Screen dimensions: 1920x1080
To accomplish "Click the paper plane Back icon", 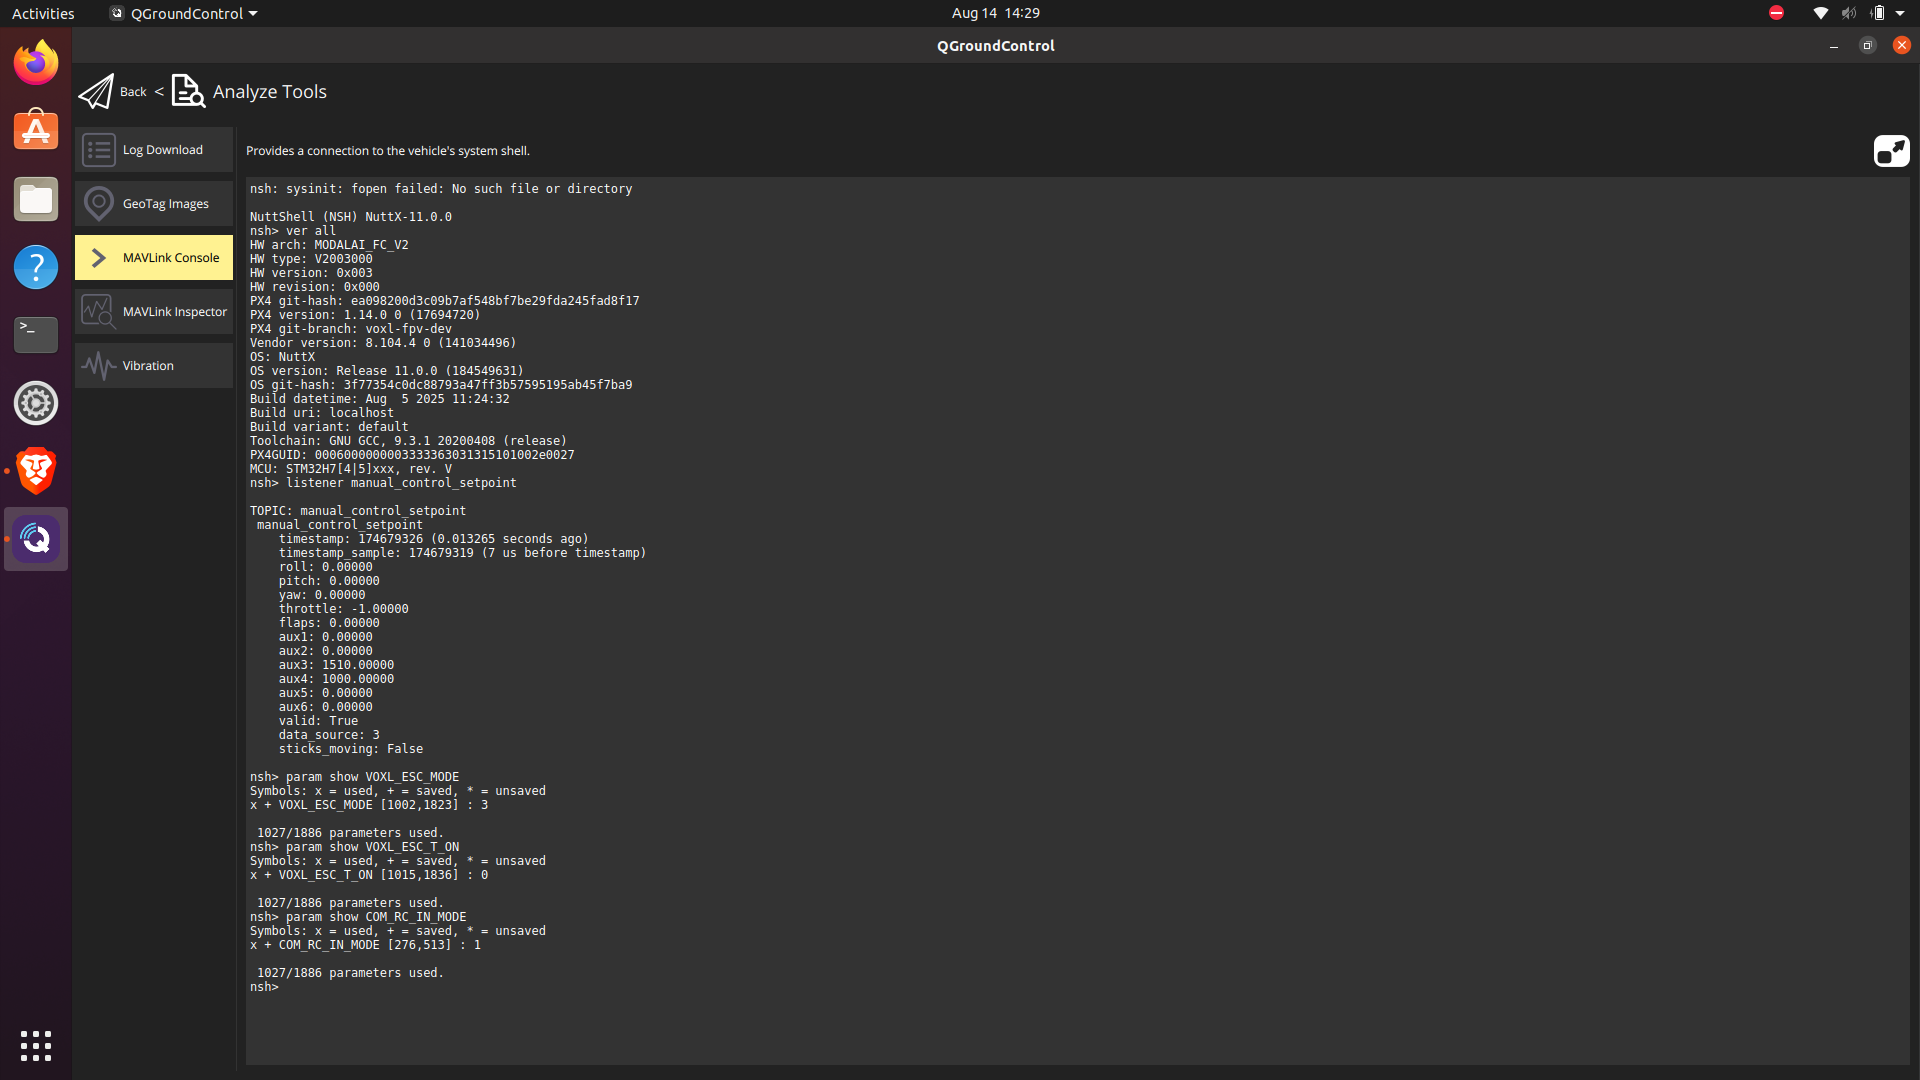I will click(96, 92).
